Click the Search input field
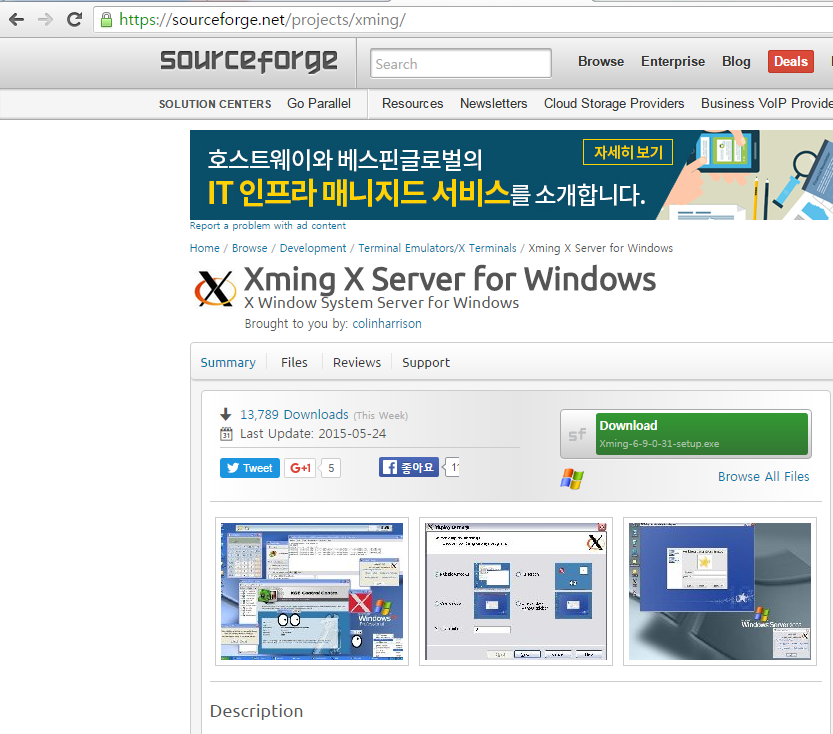This screenshot has height=734, width=833. (x=459, y=62)
